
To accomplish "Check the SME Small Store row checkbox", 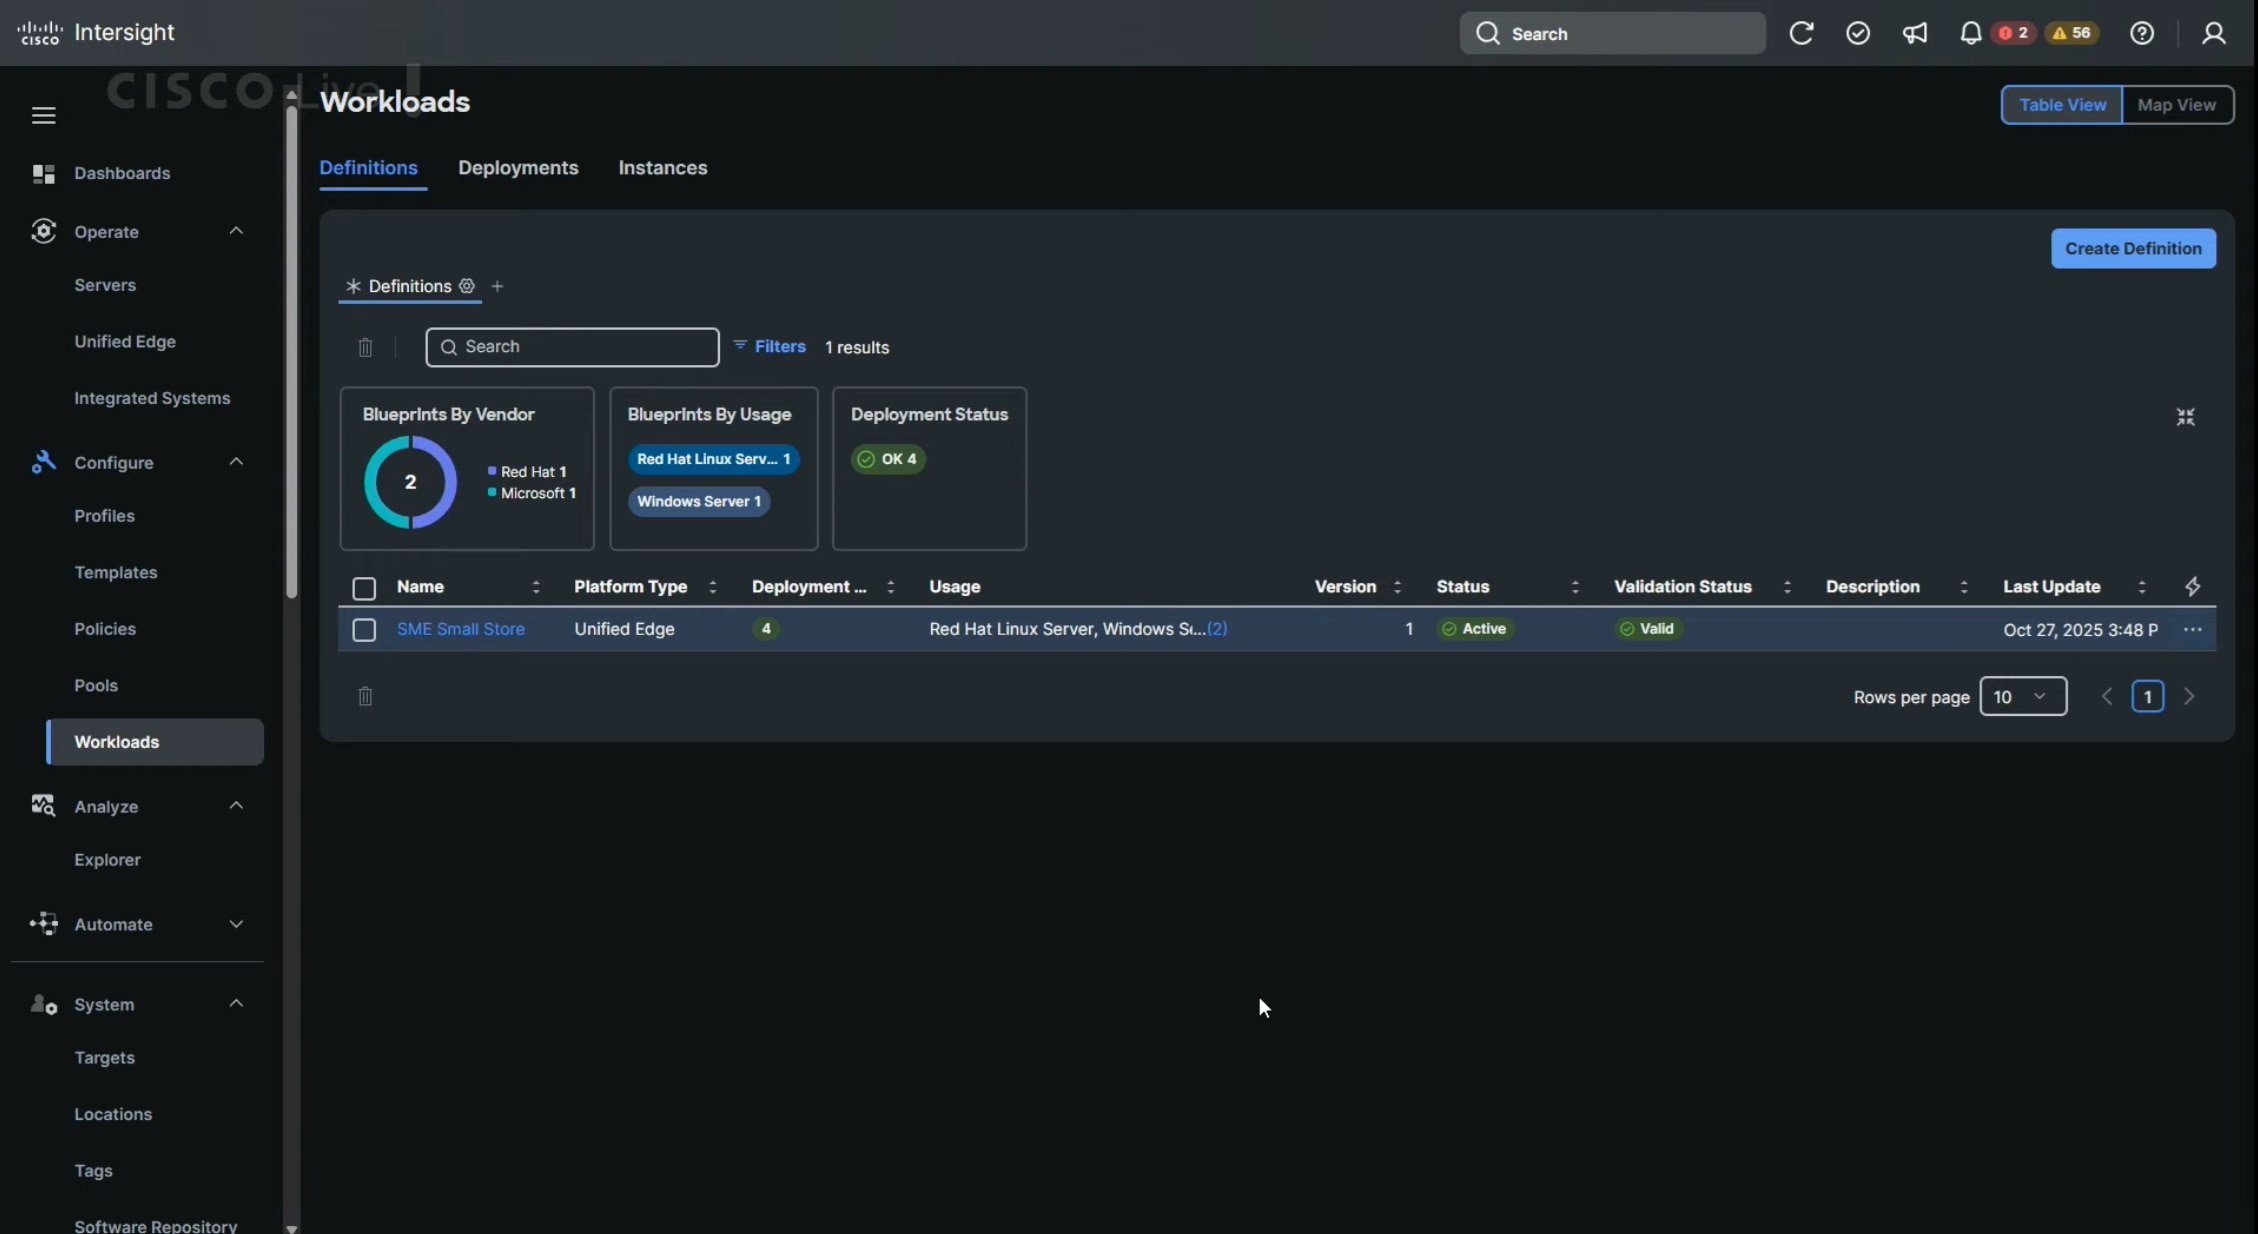I will tap(364, 629).
